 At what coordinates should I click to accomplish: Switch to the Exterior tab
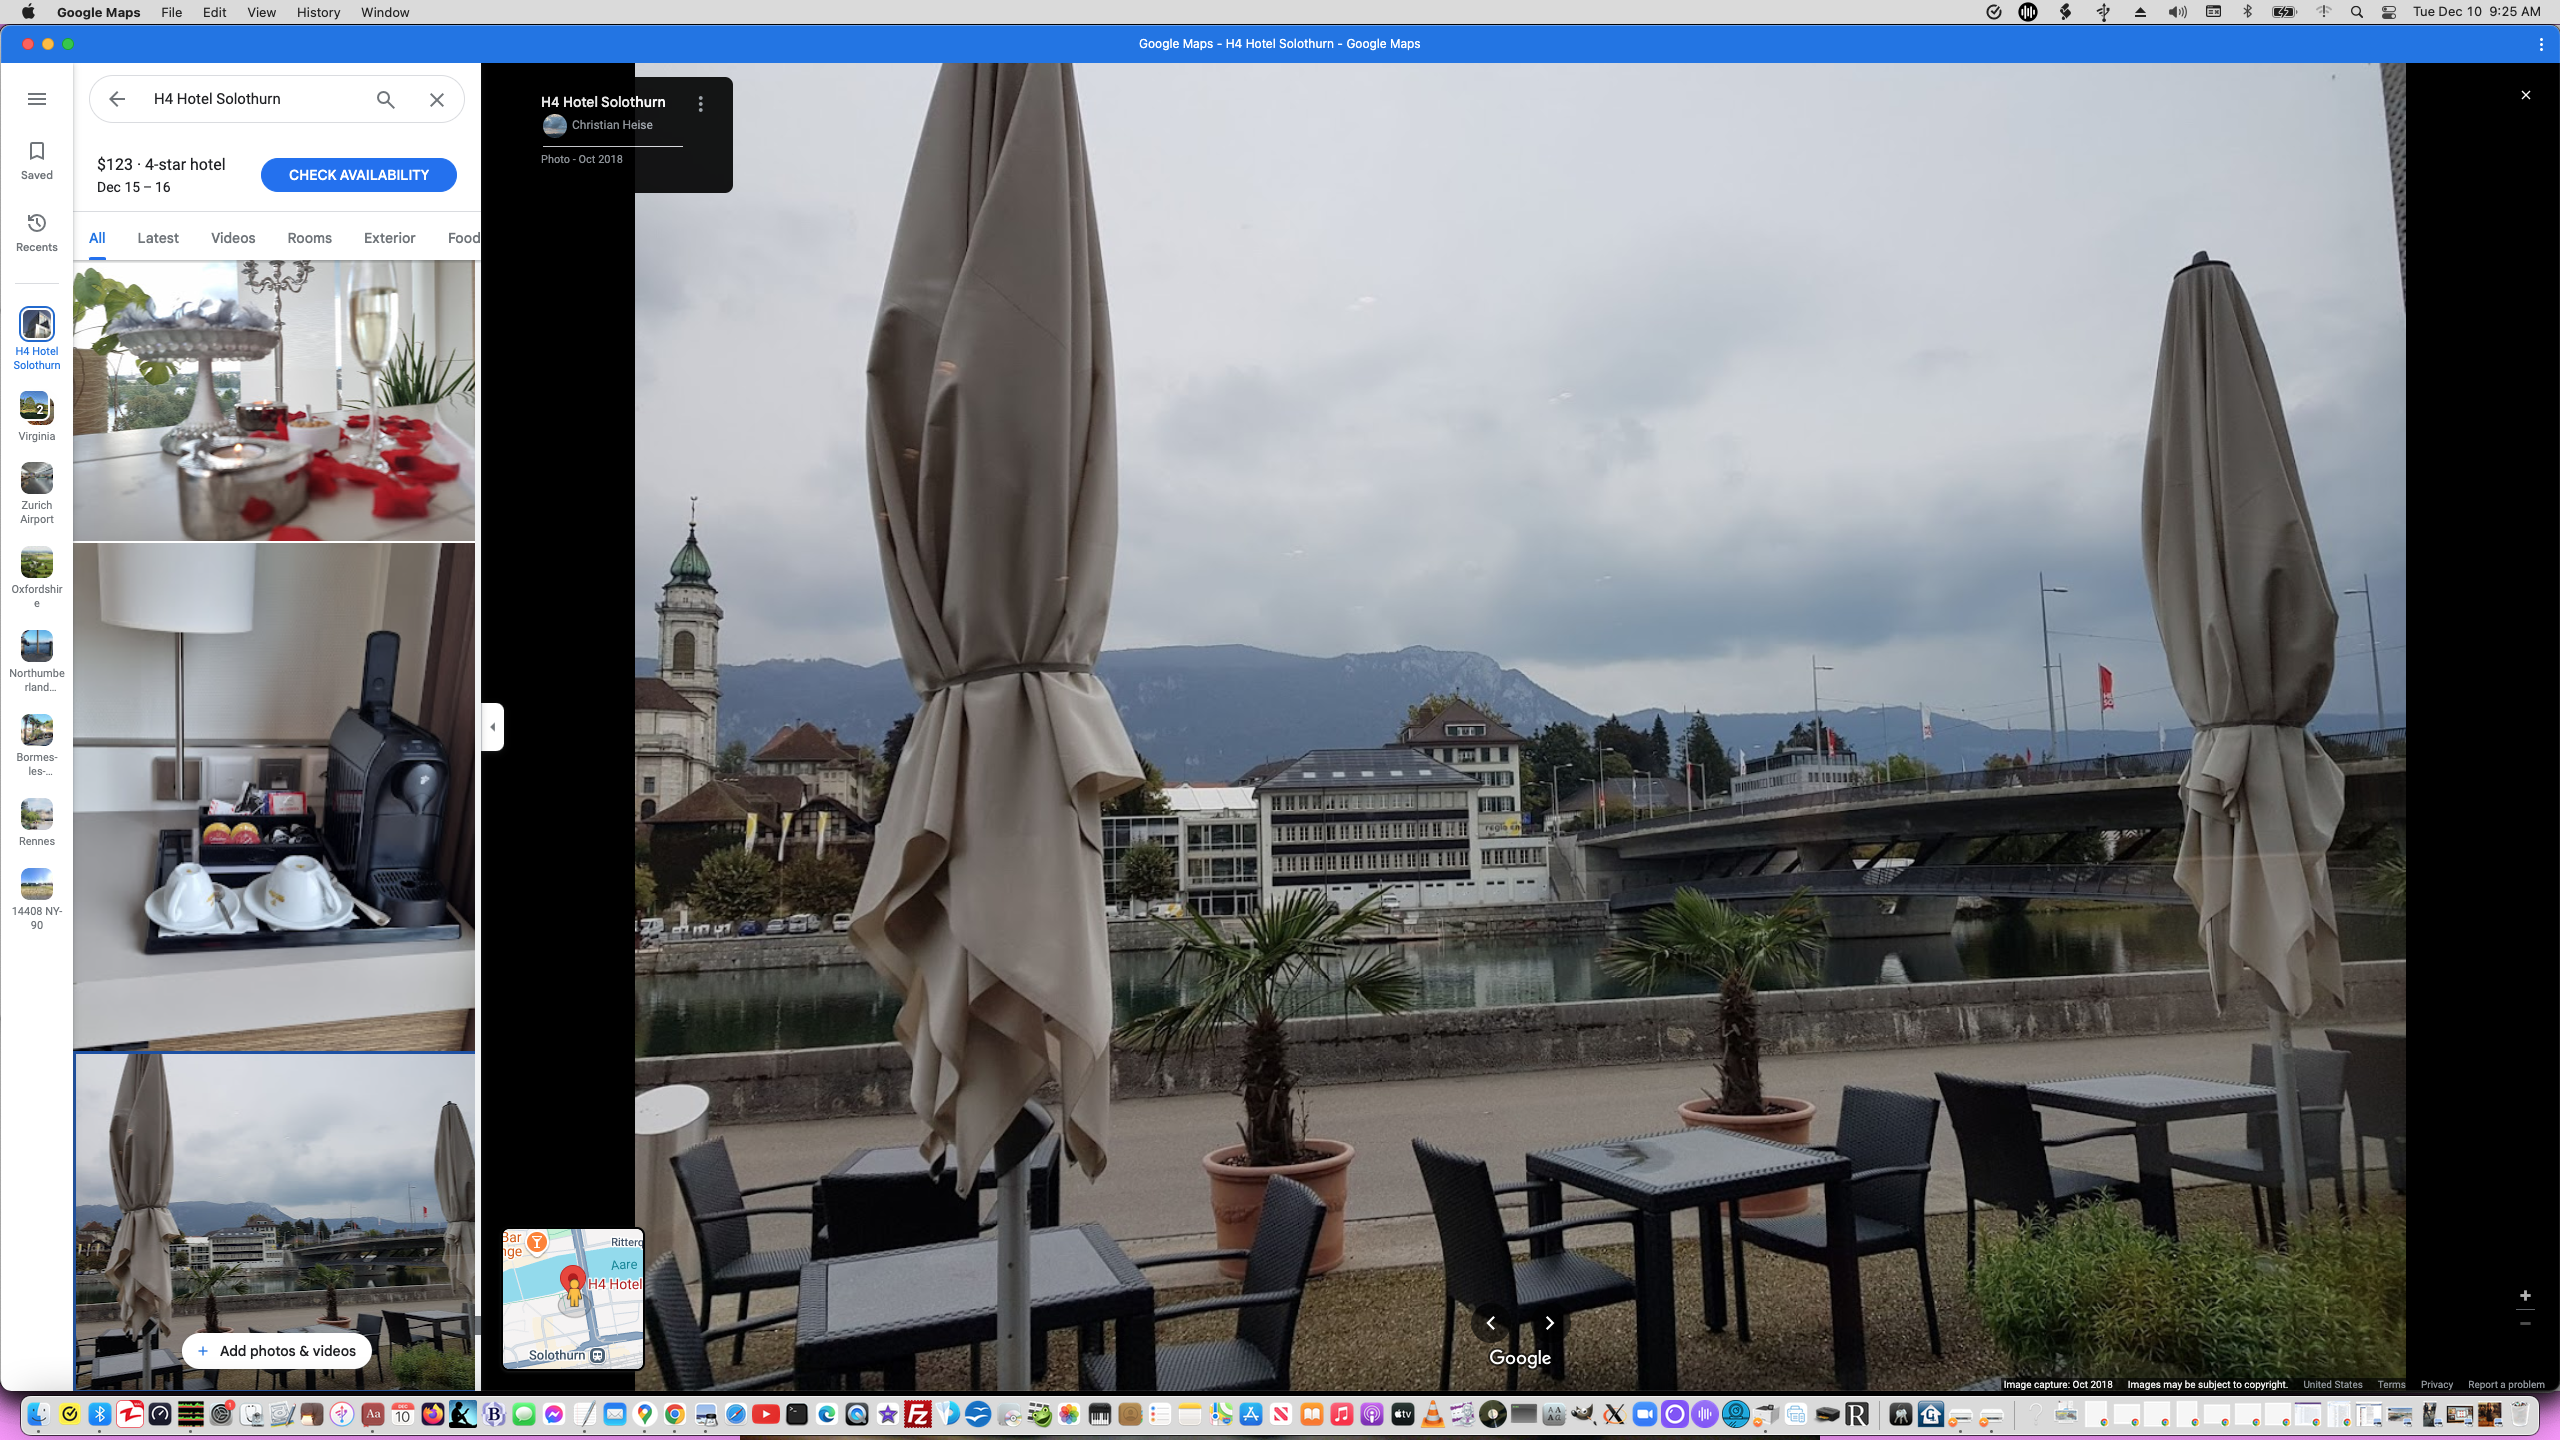click(x=389, y=238)
